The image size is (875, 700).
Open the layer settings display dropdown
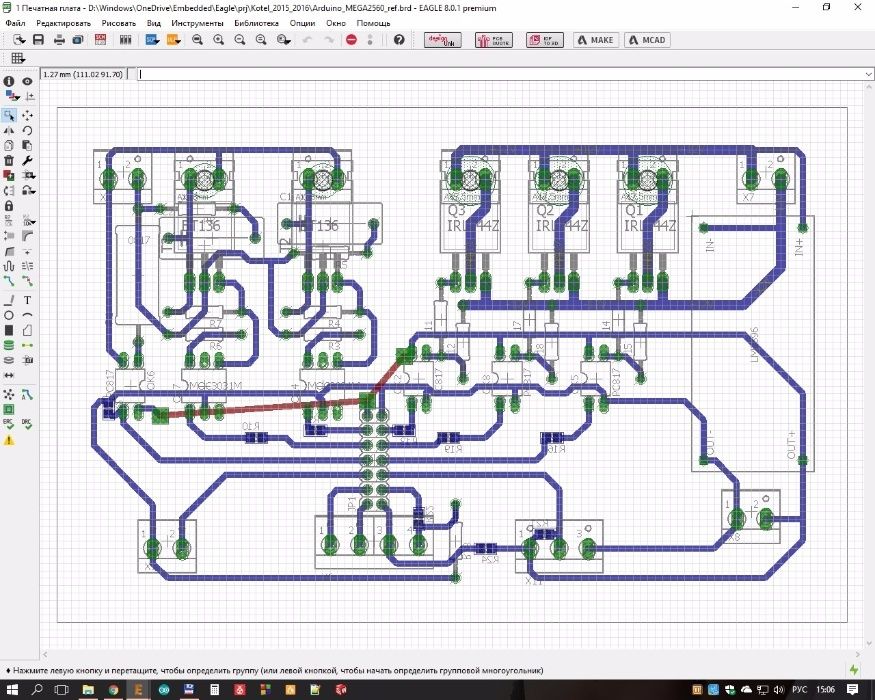[x=11, y=97]
